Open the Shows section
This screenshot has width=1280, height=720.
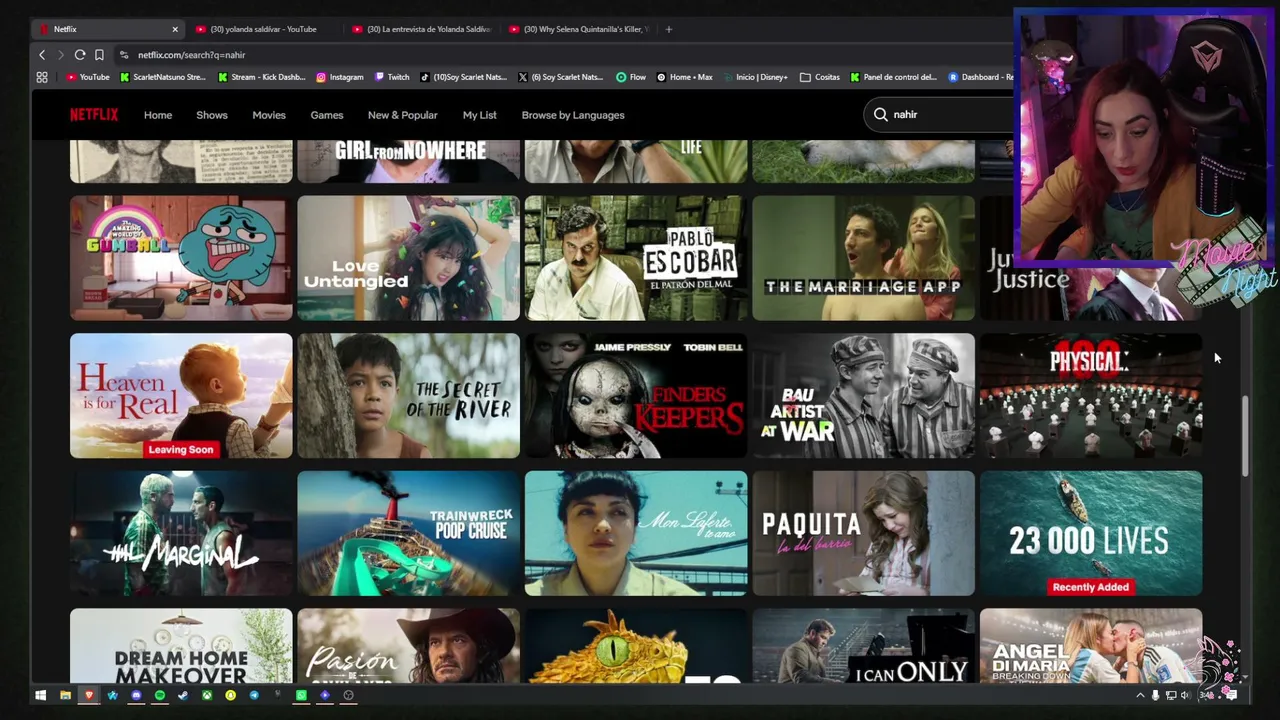tap(212, 115)
